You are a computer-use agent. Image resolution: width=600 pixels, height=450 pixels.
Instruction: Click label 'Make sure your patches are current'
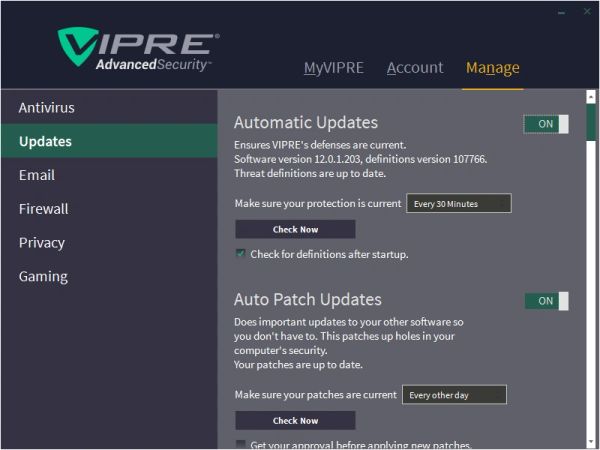point(316,395)
